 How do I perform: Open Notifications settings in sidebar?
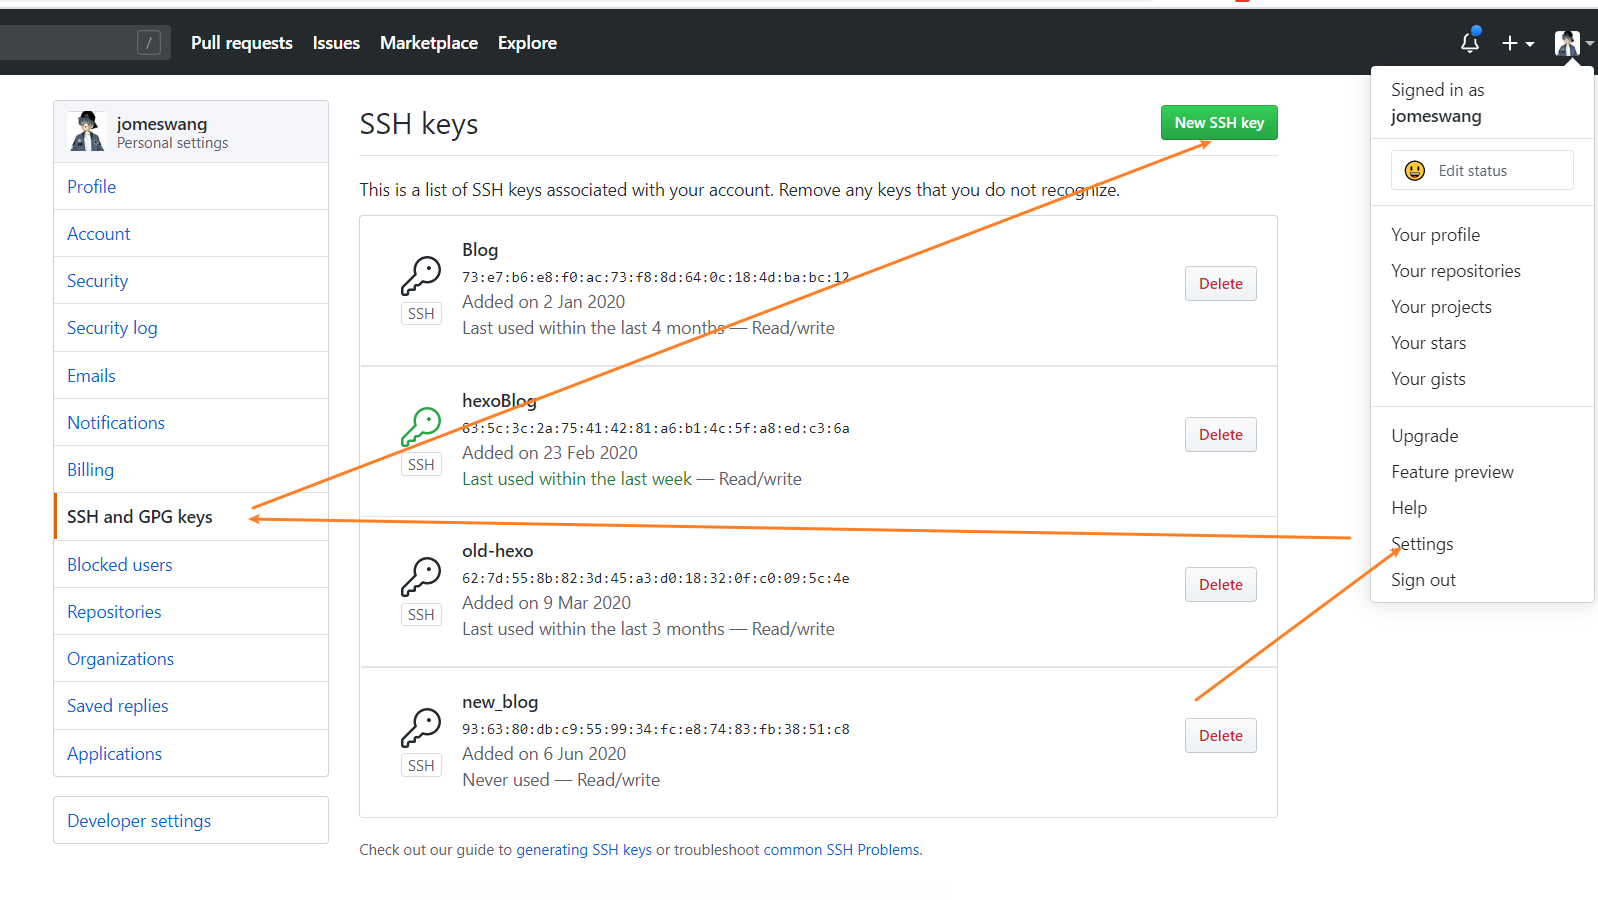tap(191, 423)
